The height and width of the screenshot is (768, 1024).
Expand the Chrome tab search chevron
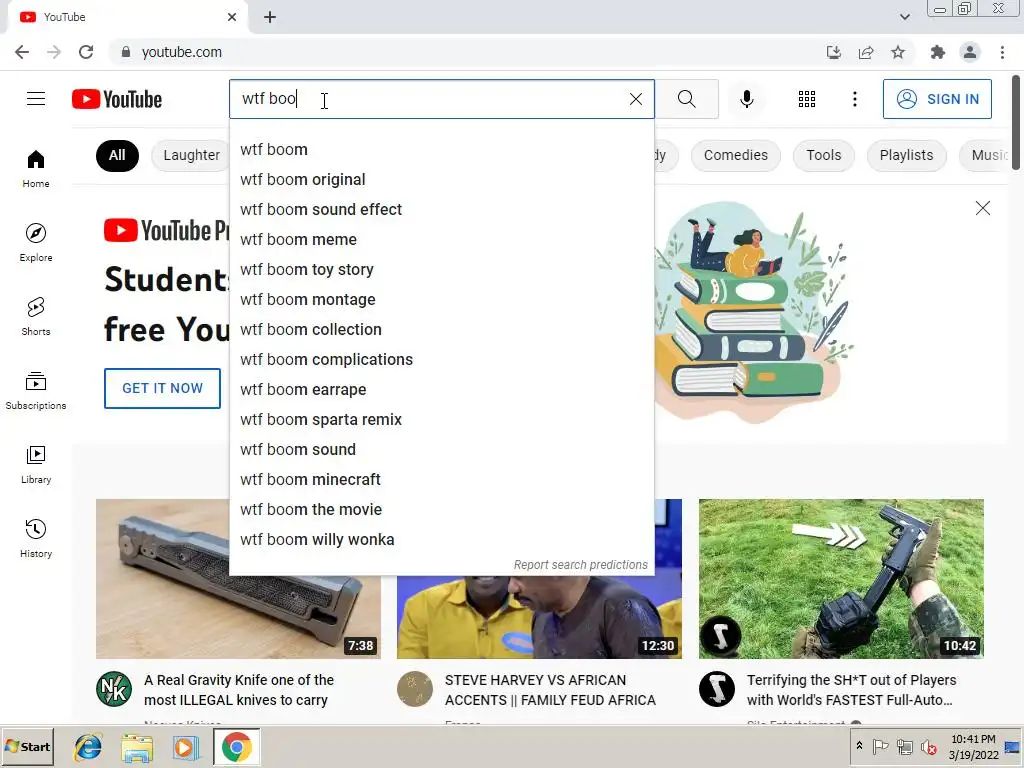pyautogui.click(x=904, y=17)
